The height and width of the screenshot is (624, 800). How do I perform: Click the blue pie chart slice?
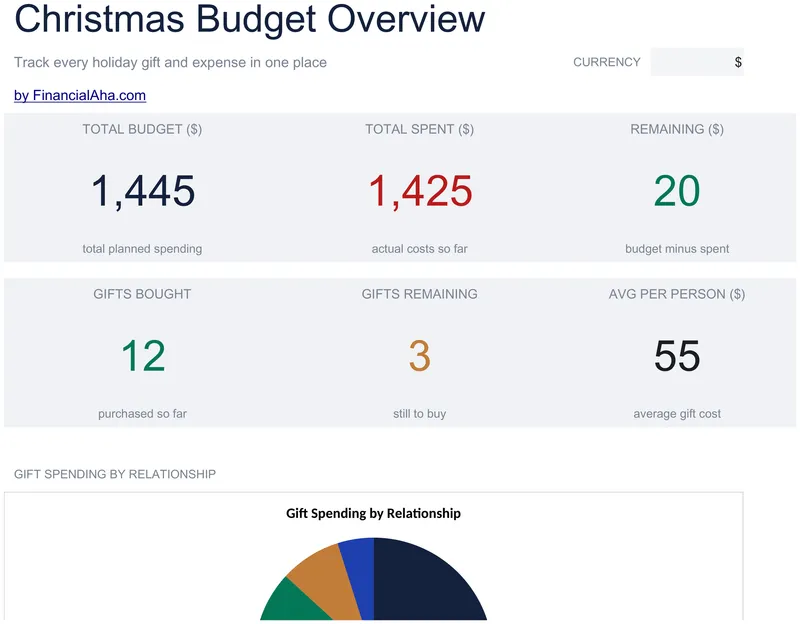(362, 571)
